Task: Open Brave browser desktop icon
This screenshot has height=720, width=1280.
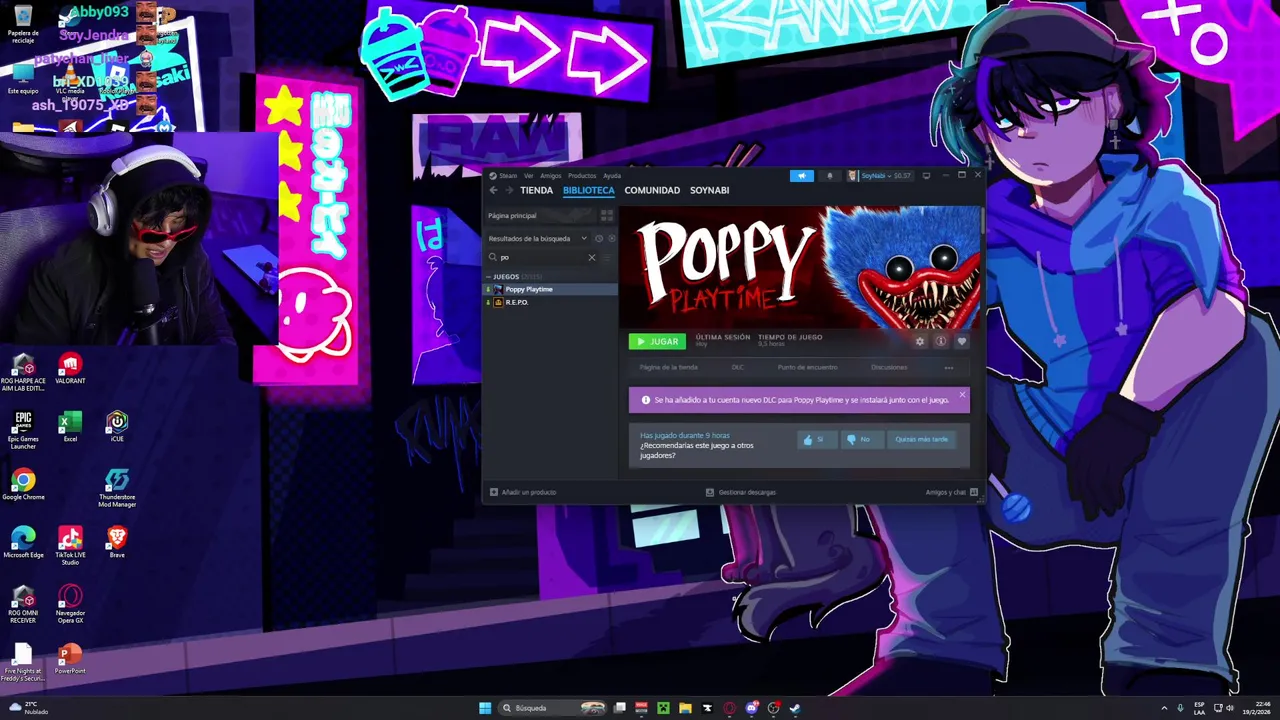Action: [117, 543]
